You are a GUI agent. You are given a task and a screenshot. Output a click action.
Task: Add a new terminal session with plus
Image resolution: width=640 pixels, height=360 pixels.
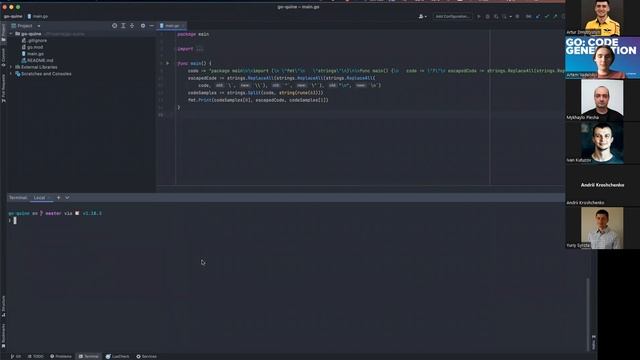coord(58,198)
